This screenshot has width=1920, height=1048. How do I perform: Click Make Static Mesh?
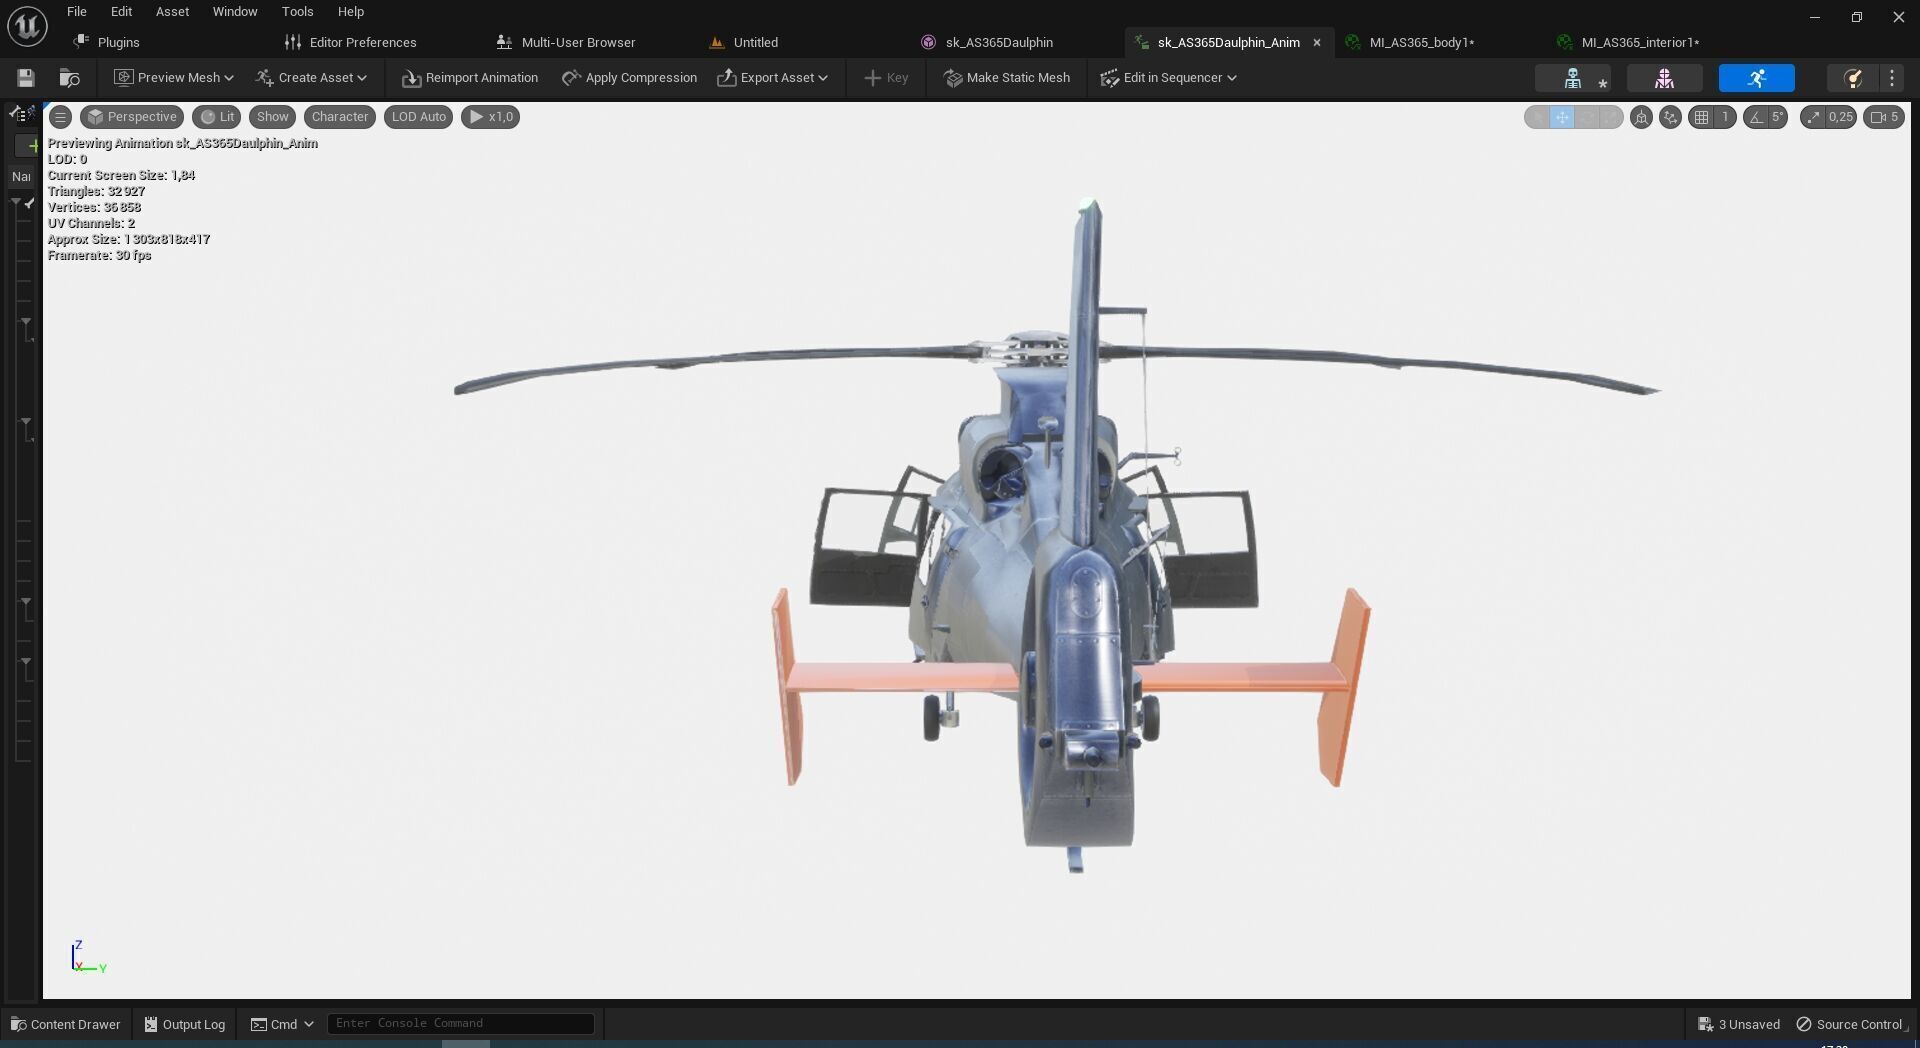pyautogui.click(x=1007, y=78)
